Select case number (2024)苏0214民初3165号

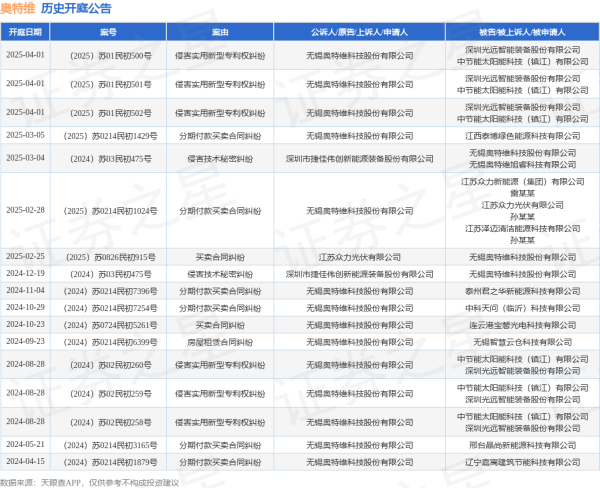coord(110,445)
